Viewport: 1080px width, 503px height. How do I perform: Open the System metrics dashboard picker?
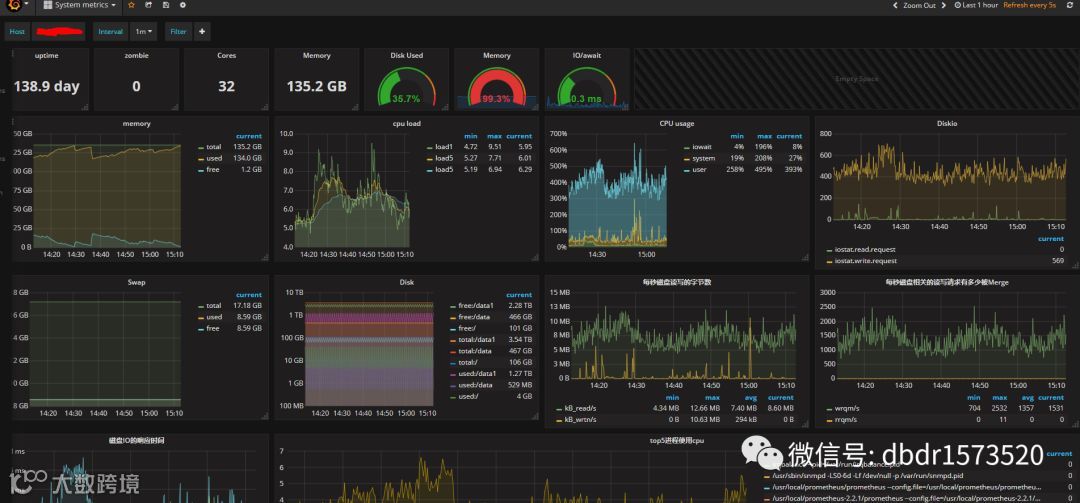tap(79, 6)
